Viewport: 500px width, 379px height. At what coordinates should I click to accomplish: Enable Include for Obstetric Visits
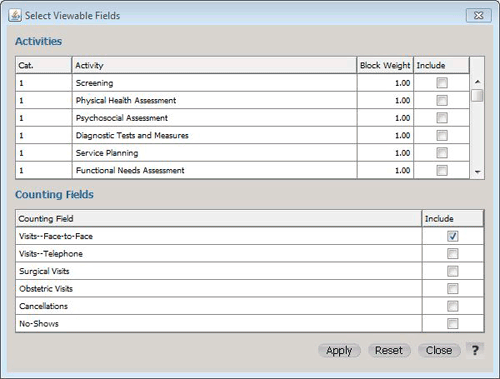pos(453,289)
